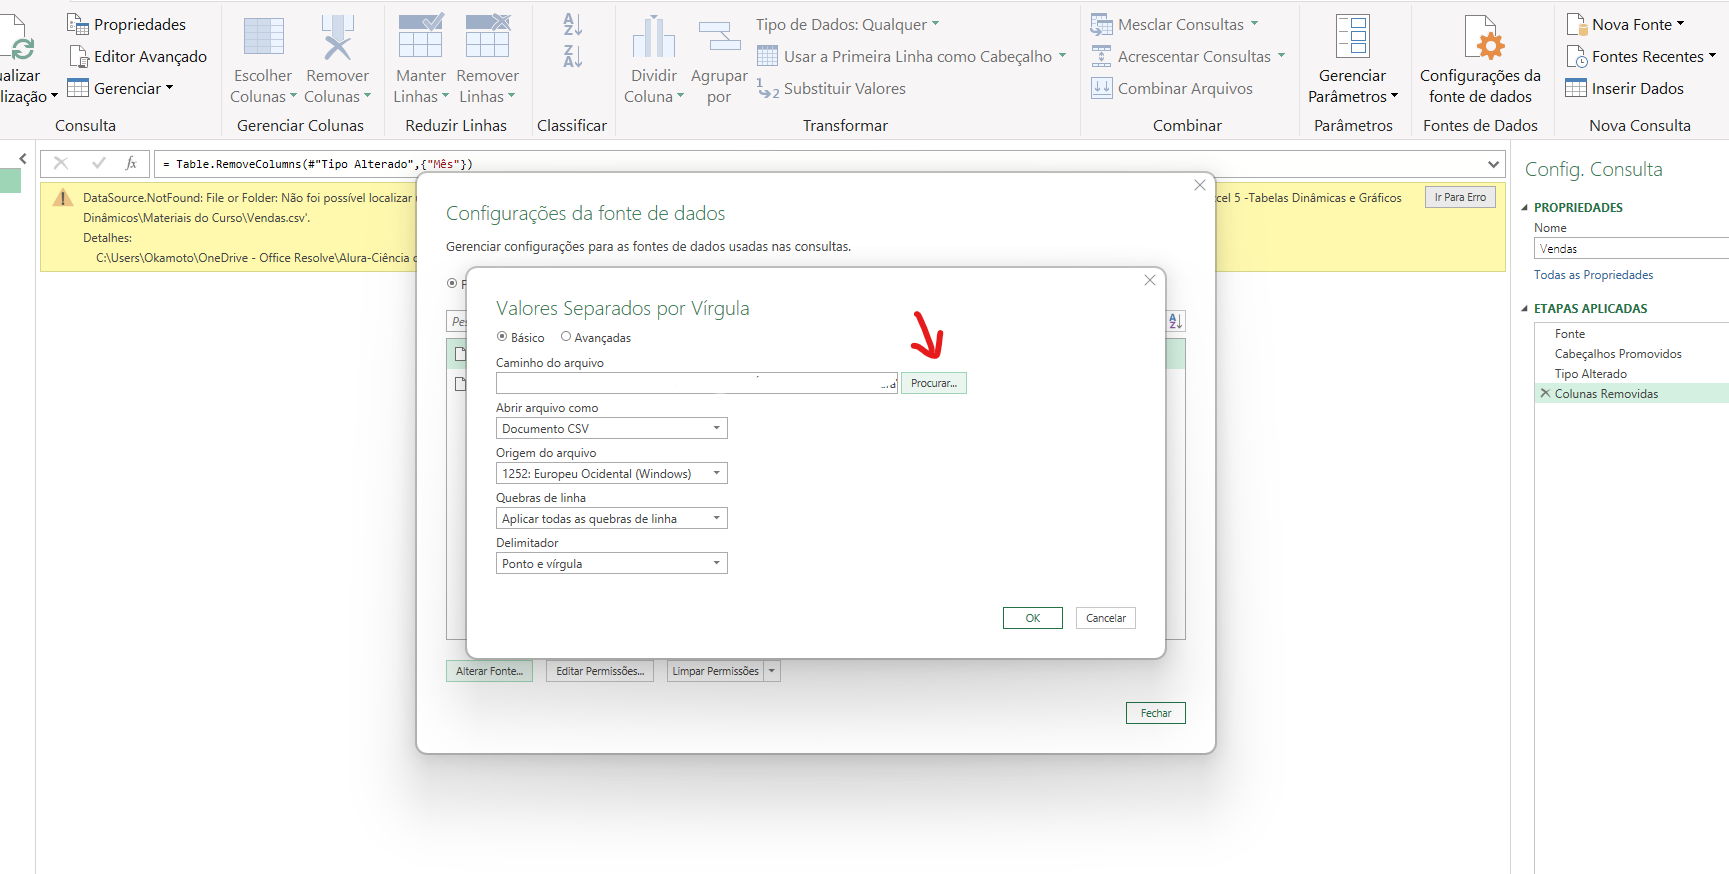The image size is (1729, 874).
Task: Open Configurações da fonte de dados ribbon button
Action: [1480, 60]
